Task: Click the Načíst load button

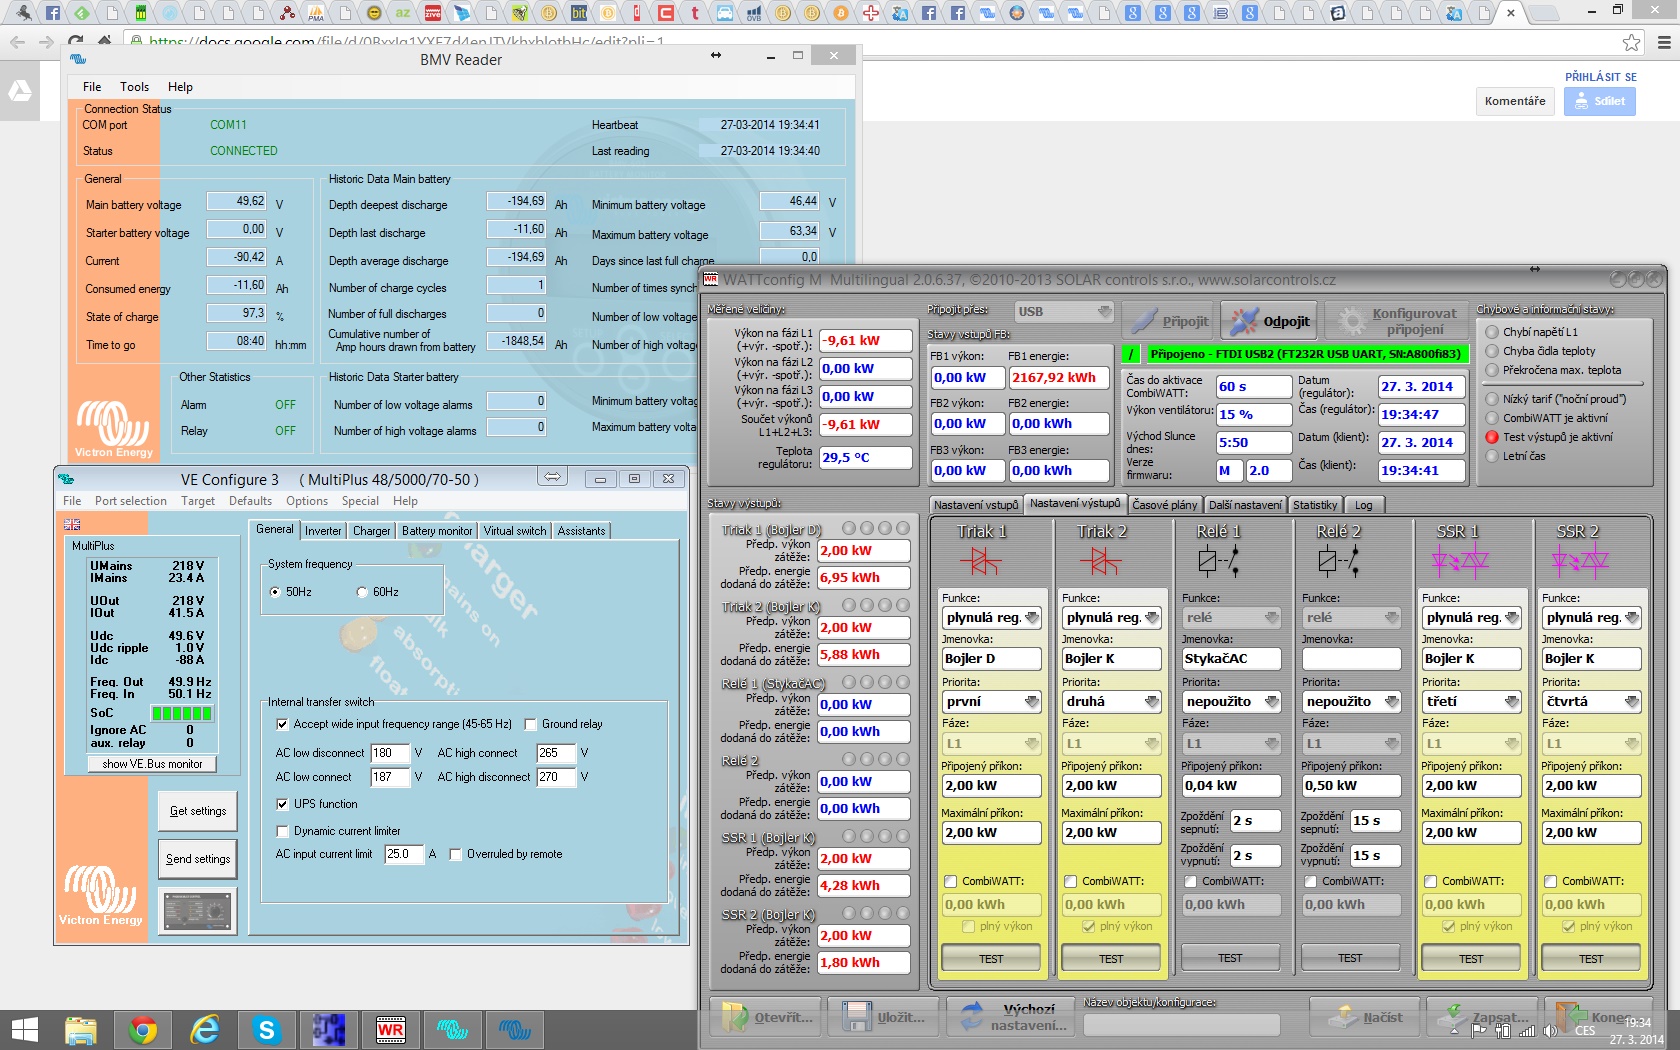Action: click(1365, 1017)
